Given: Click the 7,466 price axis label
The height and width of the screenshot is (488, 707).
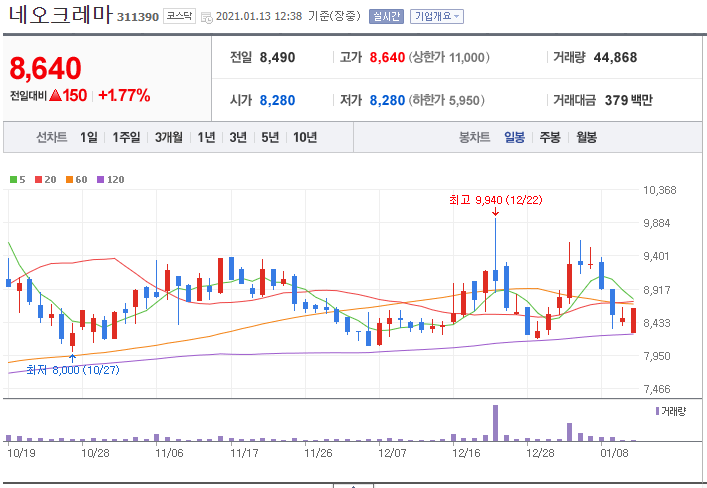Looking at the screenshot, I should 657,389.
